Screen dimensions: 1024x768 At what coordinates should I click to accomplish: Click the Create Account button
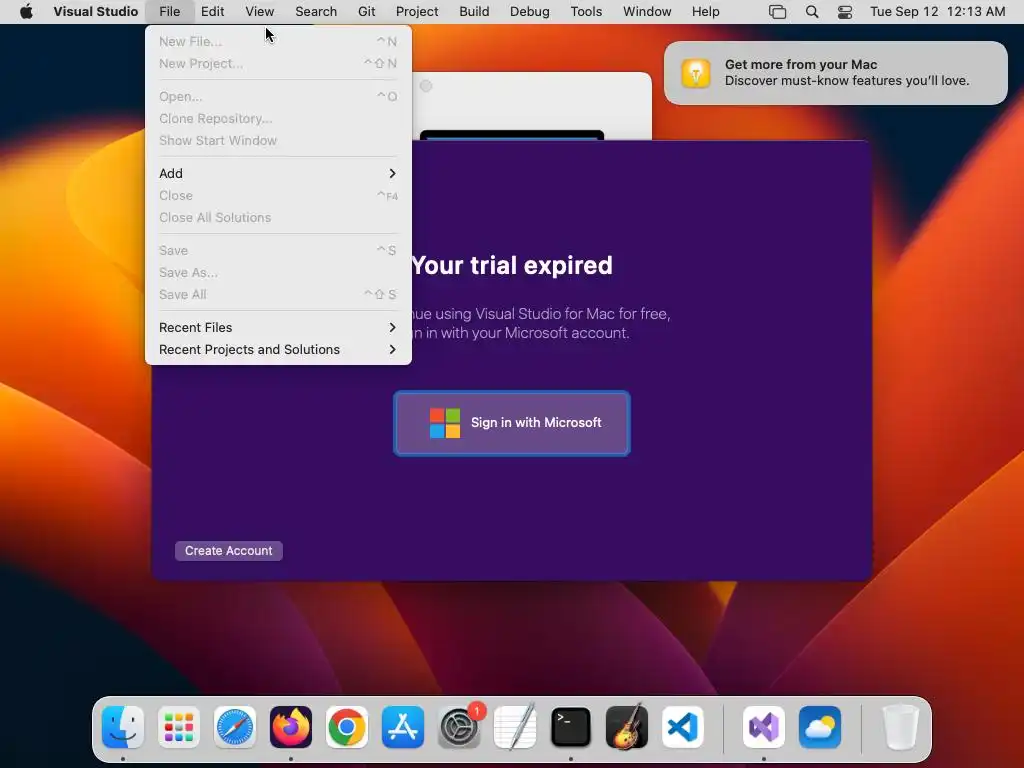[229, 551]
